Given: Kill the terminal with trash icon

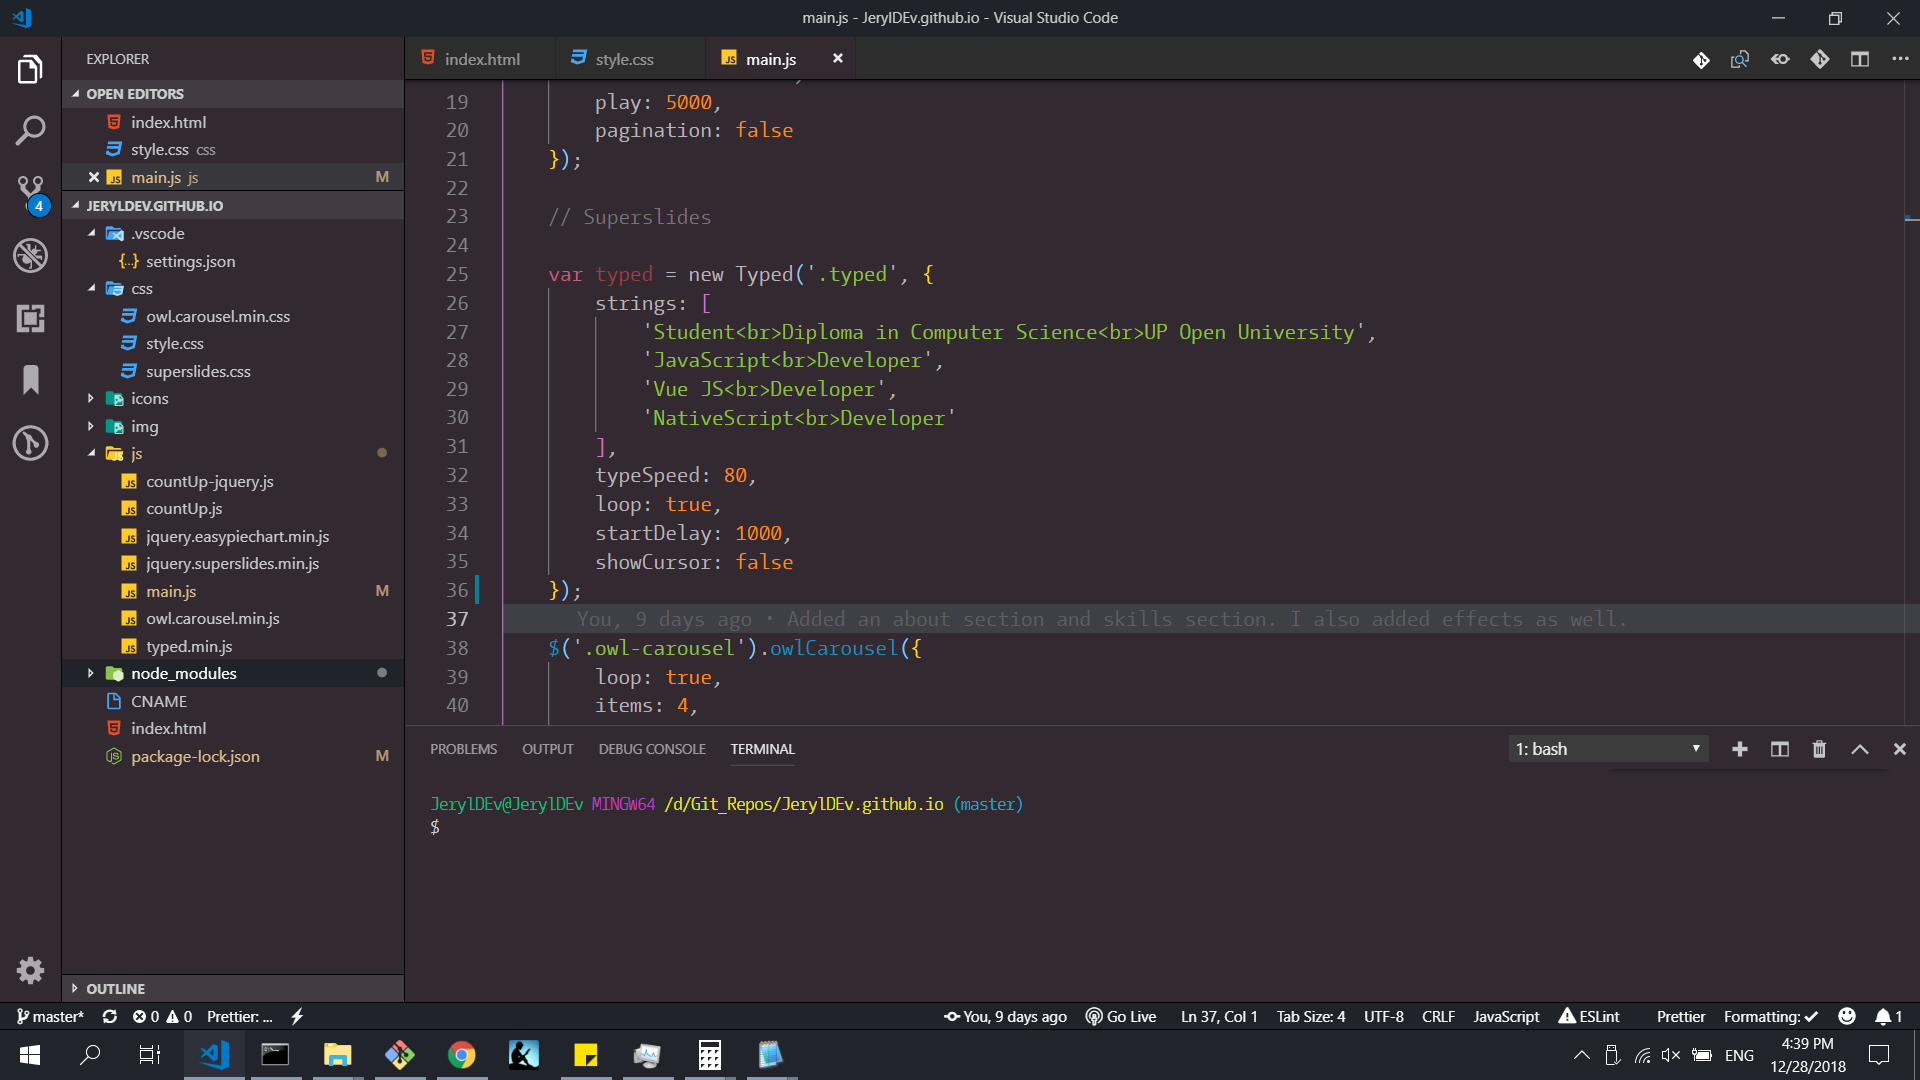Looking at the screenshot, I should coord(1819,749).
